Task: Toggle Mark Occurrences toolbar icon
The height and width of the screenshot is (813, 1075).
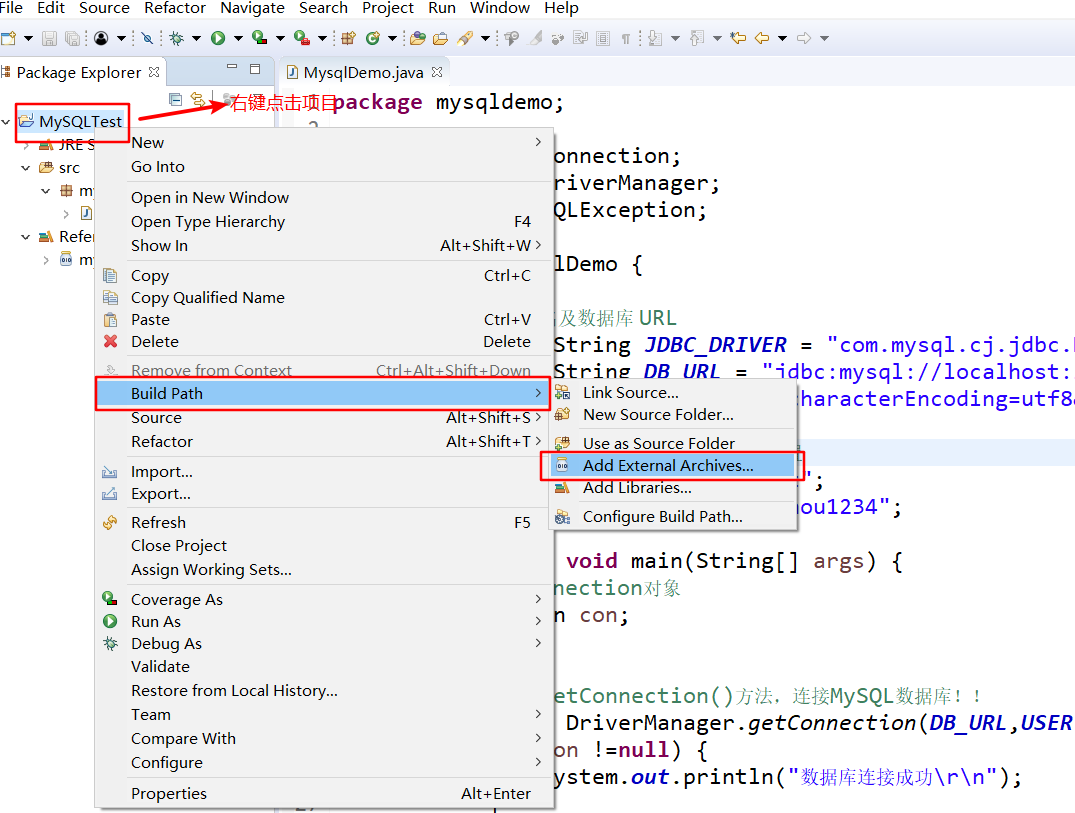Action: (x=535, y=38)
